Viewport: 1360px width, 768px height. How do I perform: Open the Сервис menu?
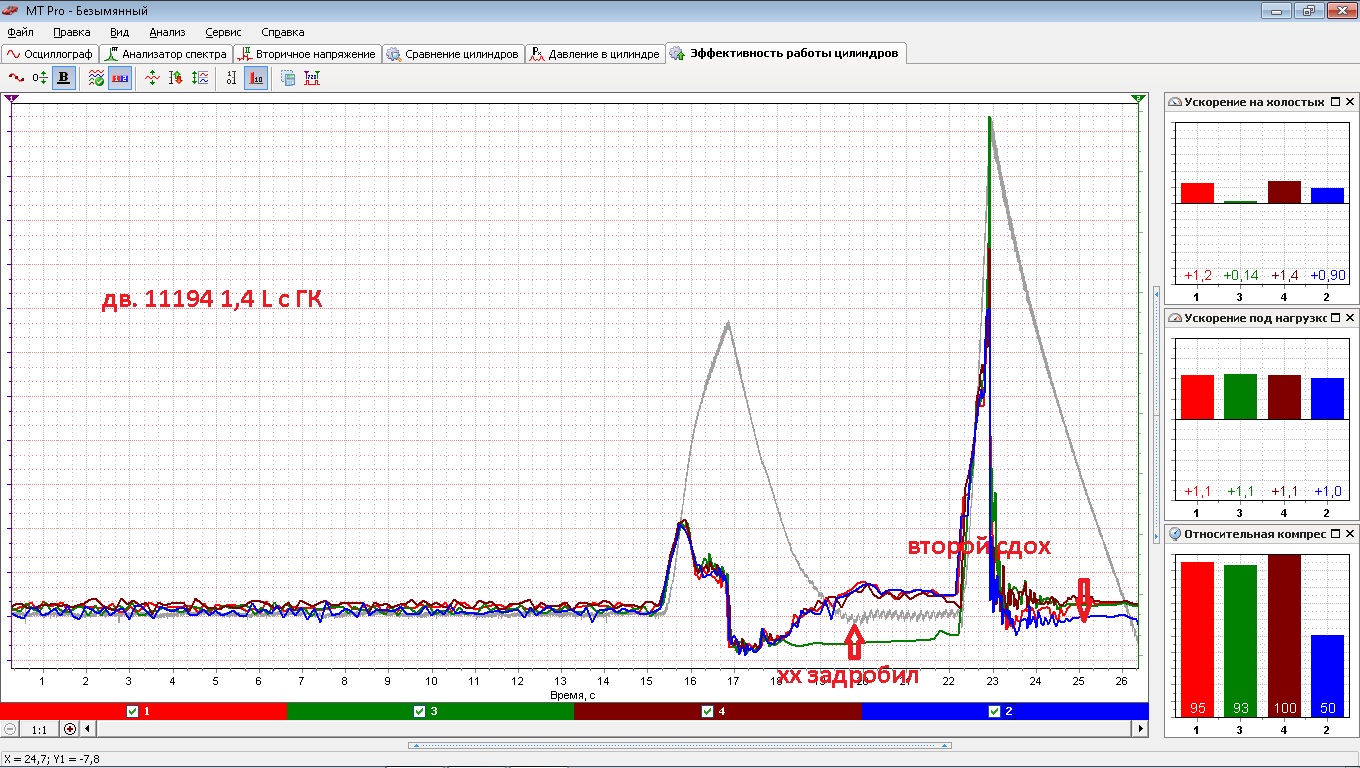coord(223,32)
